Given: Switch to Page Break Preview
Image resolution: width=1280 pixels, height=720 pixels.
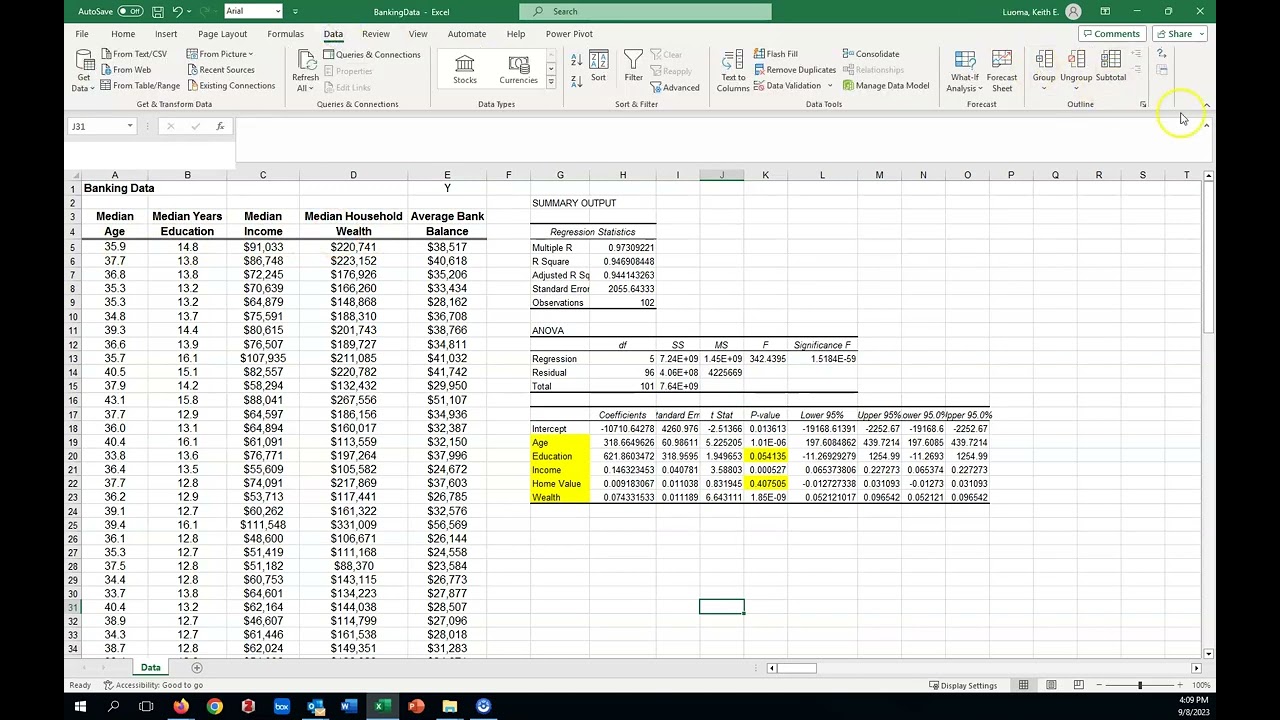Looking at the screenshot, I should (1079, 685).
